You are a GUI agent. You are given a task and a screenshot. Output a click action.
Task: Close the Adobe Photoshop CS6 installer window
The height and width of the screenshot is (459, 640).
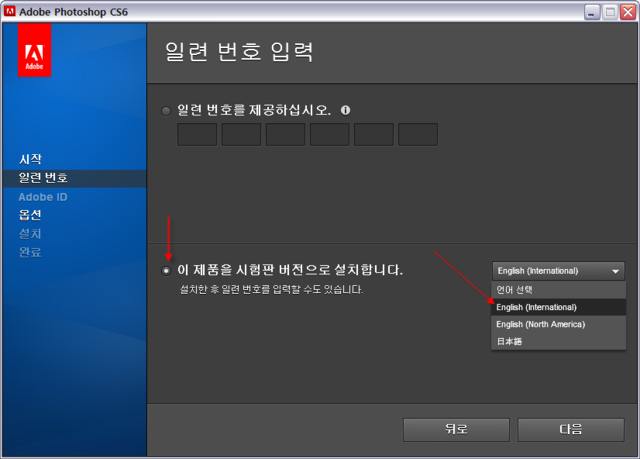click(628, 12)
